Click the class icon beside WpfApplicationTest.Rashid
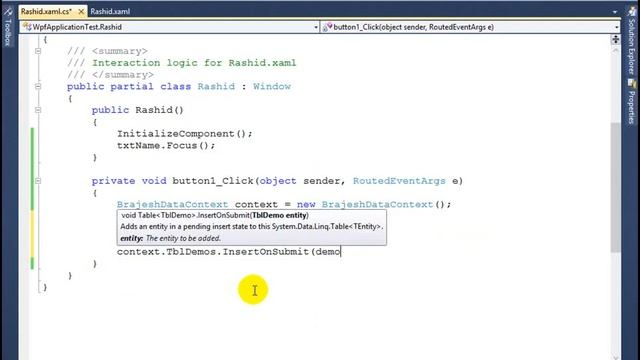The image size is (640, 360). 27,27
